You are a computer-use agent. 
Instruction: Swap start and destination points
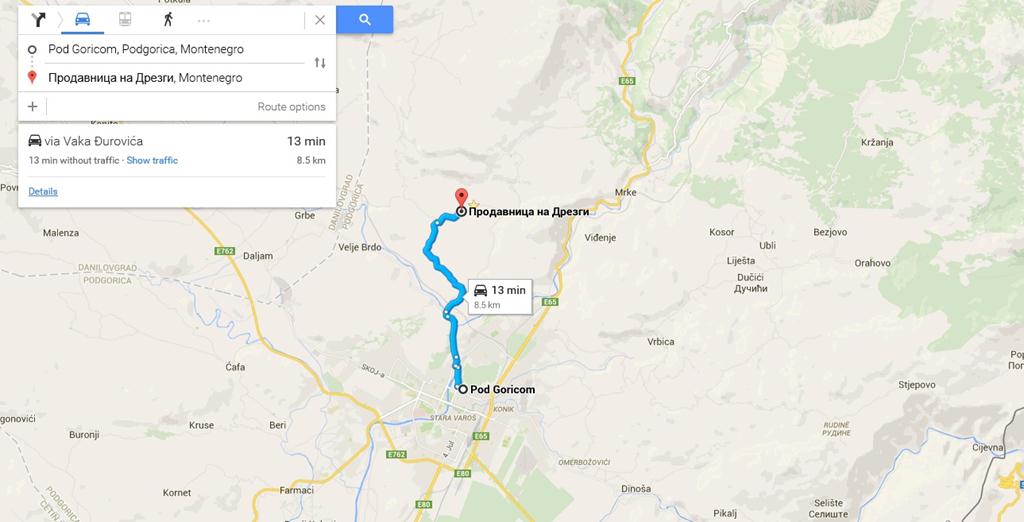tap(320, 63)
